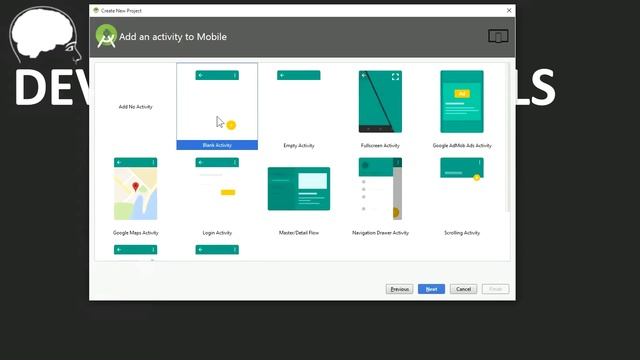Proceed with the Next button

[x=431, y=289]
